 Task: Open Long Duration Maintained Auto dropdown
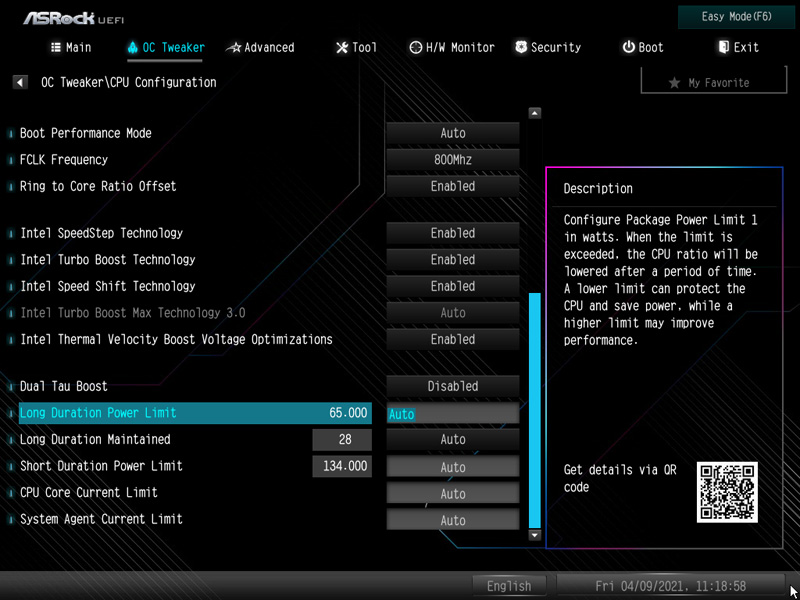453,439
